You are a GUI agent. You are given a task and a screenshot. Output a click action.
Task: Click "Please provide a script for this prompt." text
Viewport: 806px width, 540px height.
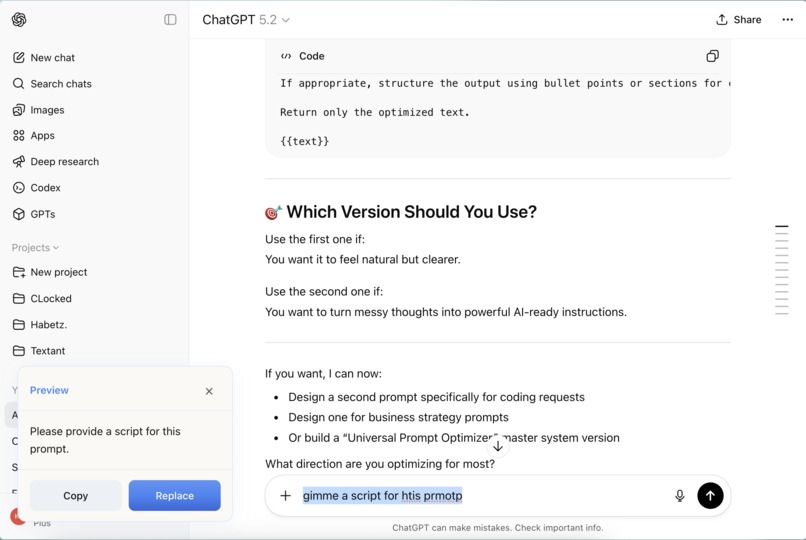tap(105, 440)
